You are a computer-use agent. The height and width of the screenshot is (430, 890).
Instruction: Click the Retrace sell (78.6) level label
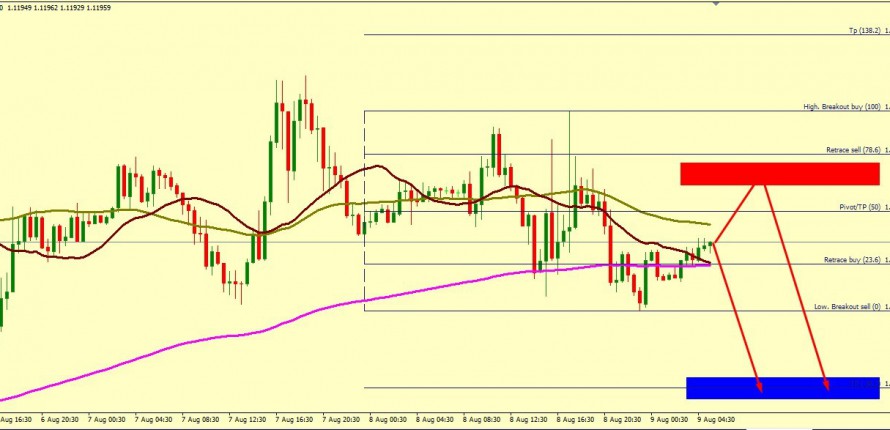tap(853, 150)
